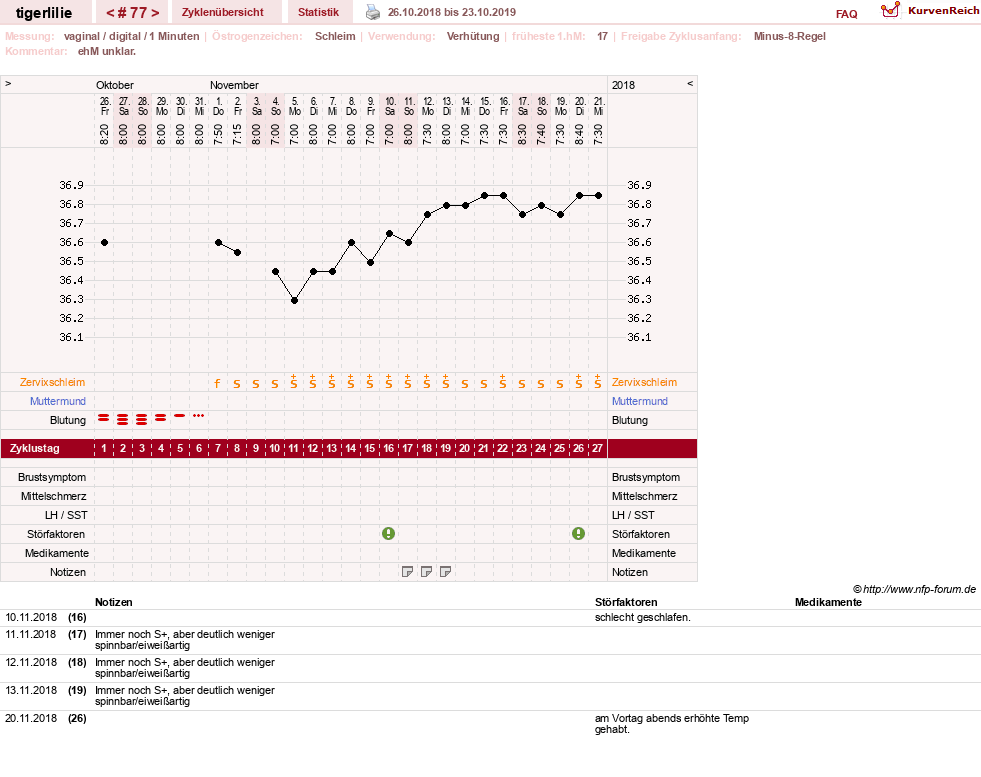
Task: Click the 10. Sa date header
Action: pos(390,106)
